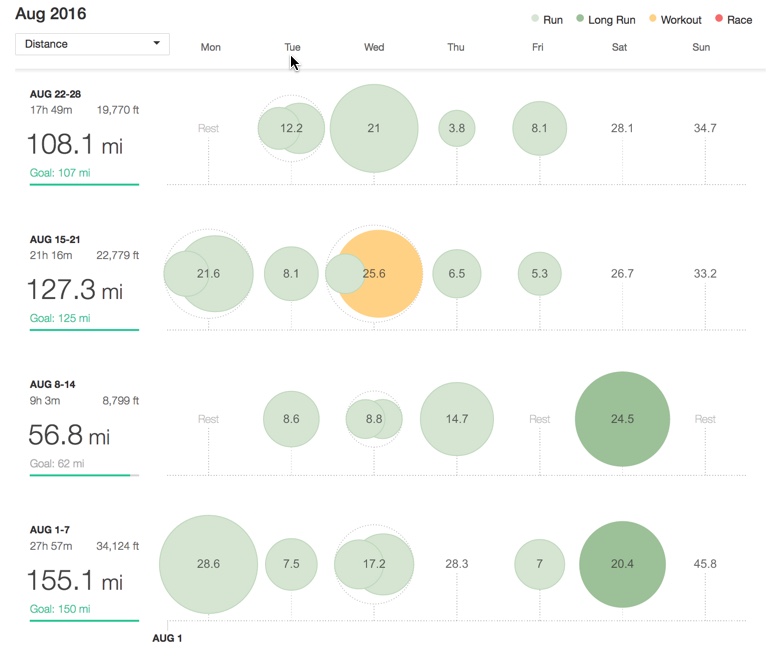Screen dimensions: 776x661
Task: Toggle the Long Run legend item
Action: 605,20
